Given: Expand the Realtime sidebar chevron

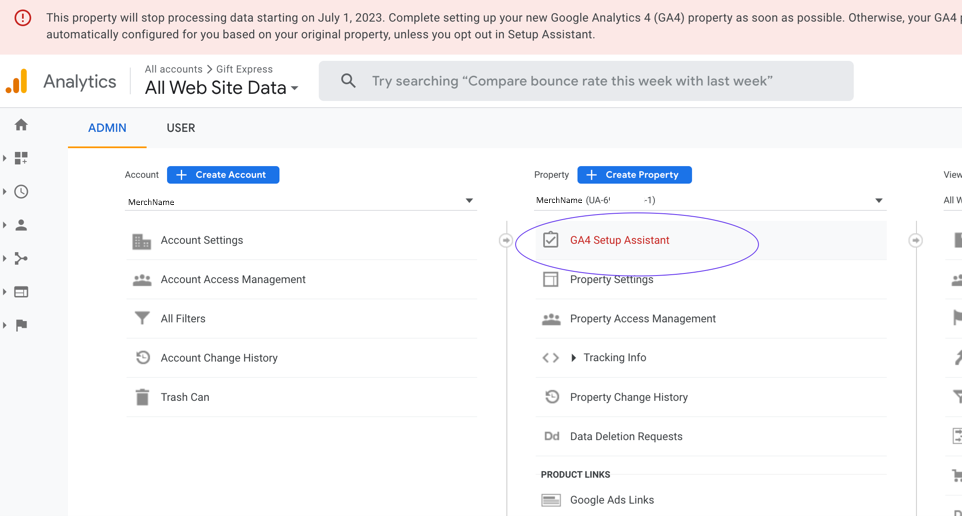Looking at the screenshot, I should click(4, 191).
